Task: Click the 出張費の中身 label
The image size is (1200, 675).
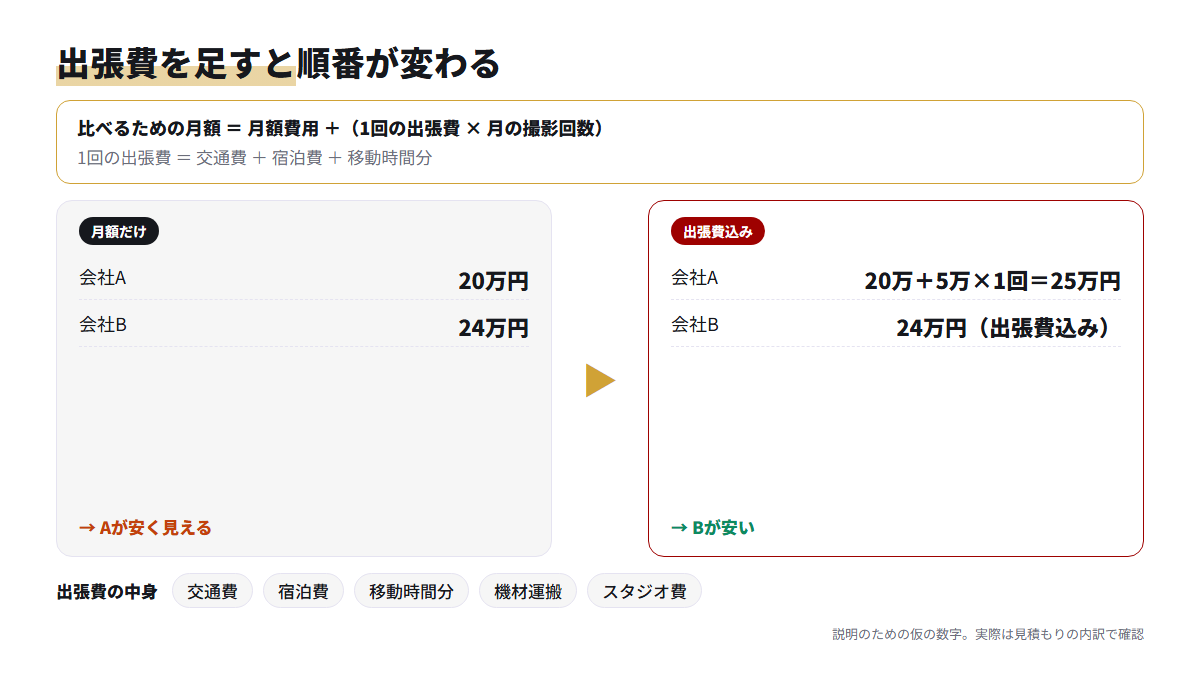Action: pos(107,591)
